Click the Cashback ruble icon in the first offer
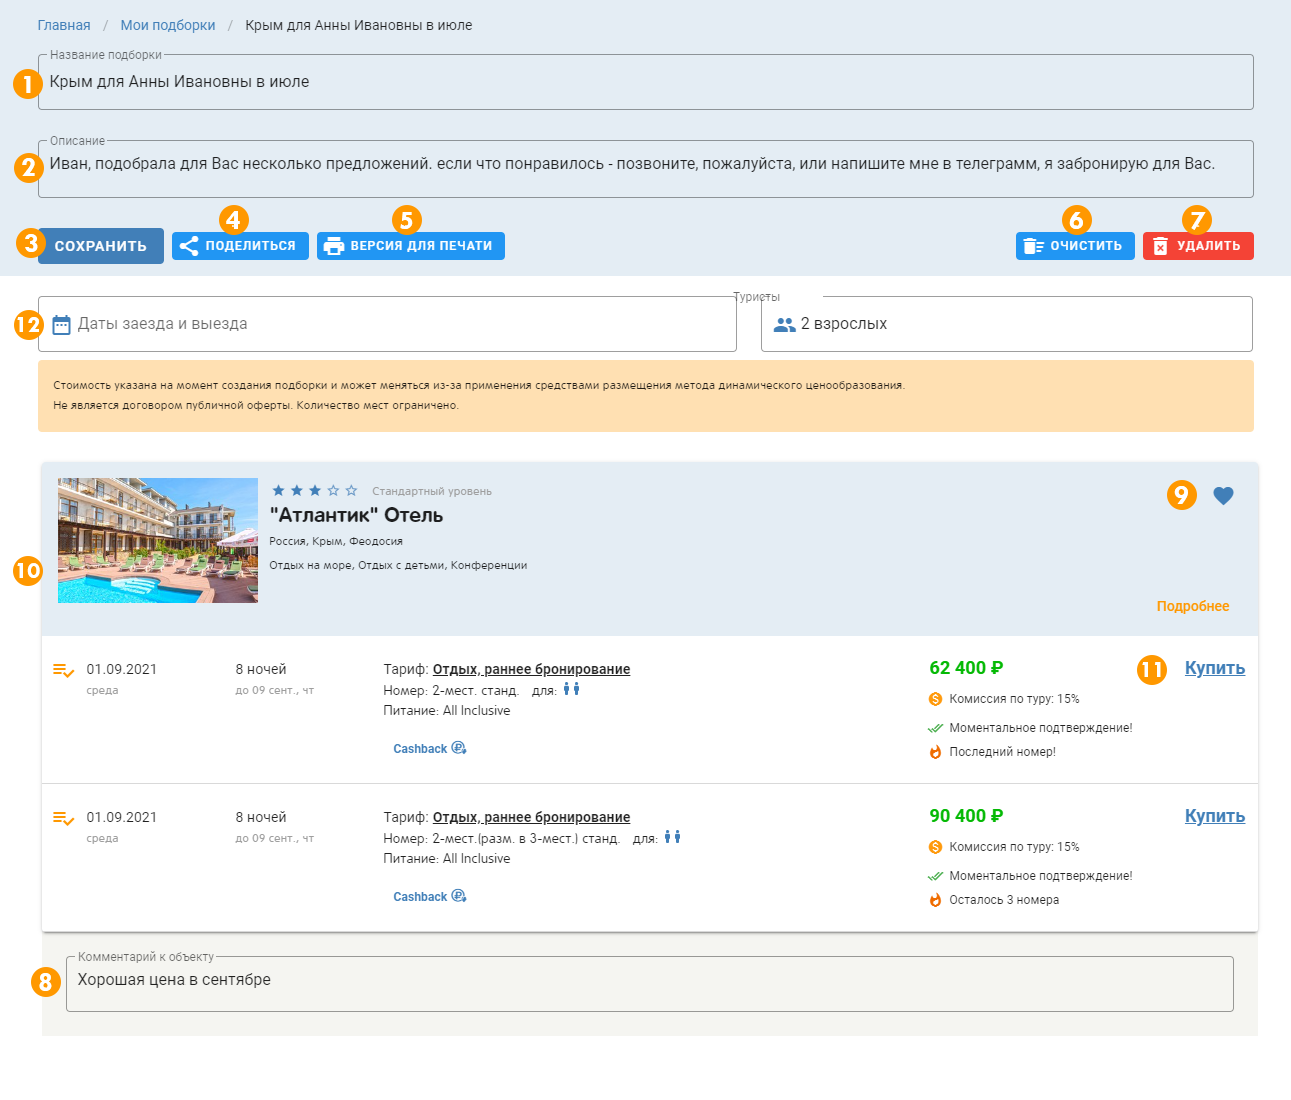 coord(459,748)
